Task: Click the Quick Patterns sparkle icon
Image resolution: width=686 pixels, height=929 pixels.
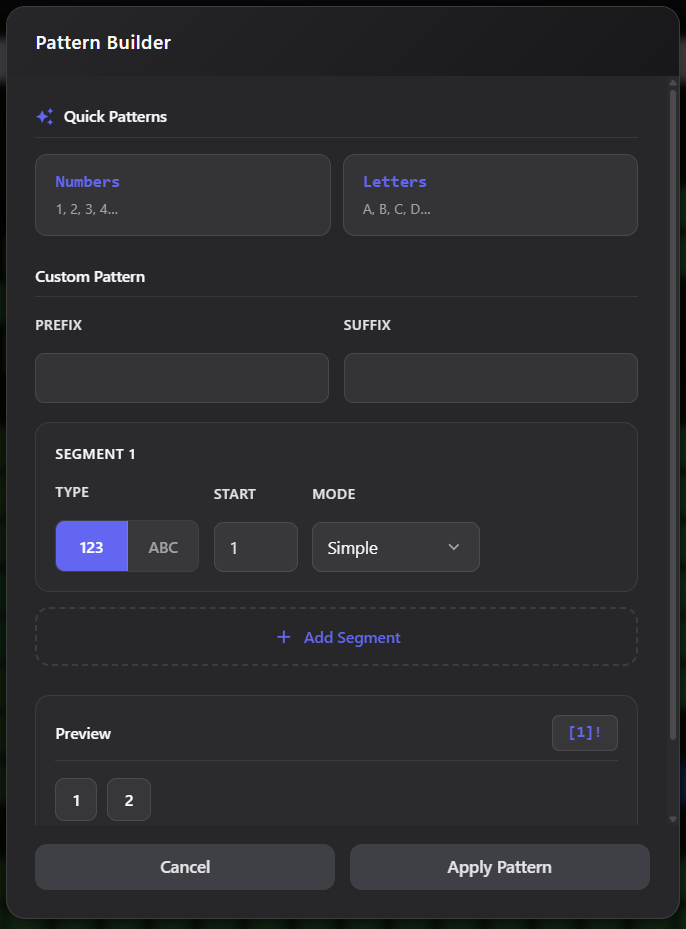Action: click(x=45, y=117)
